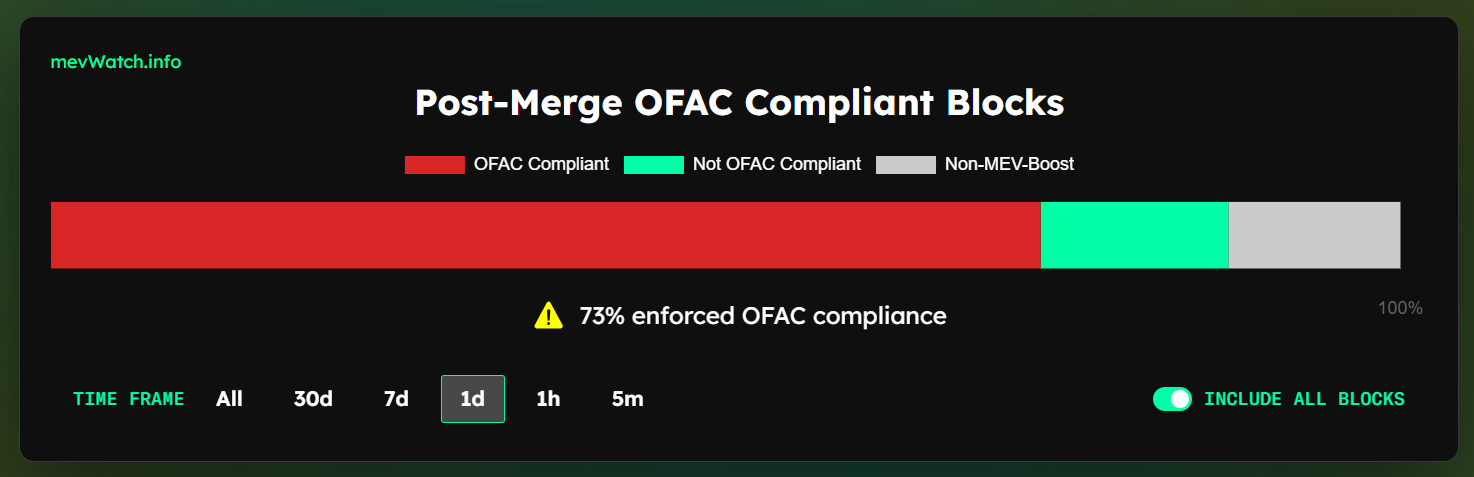1474x477 pixels.
Task: Click the gray Non-MEV-Boost bar segment
Action: [x=1314, y=235]
